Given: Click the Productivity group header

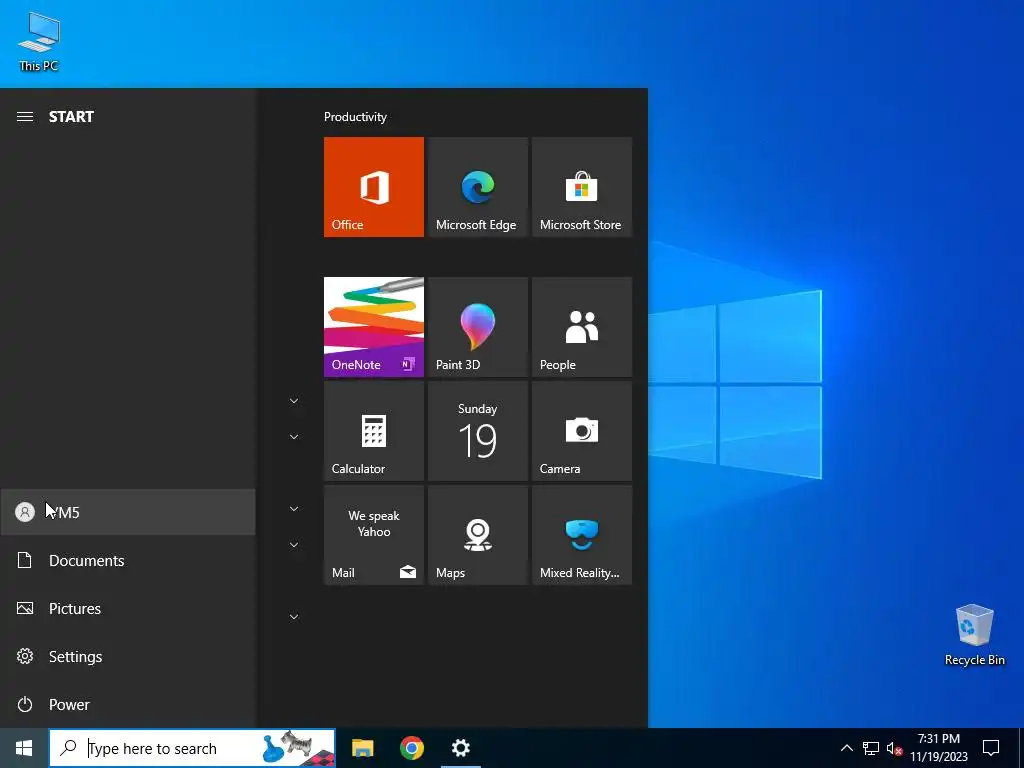Looking at the screenshot, I should coord(355,117).
